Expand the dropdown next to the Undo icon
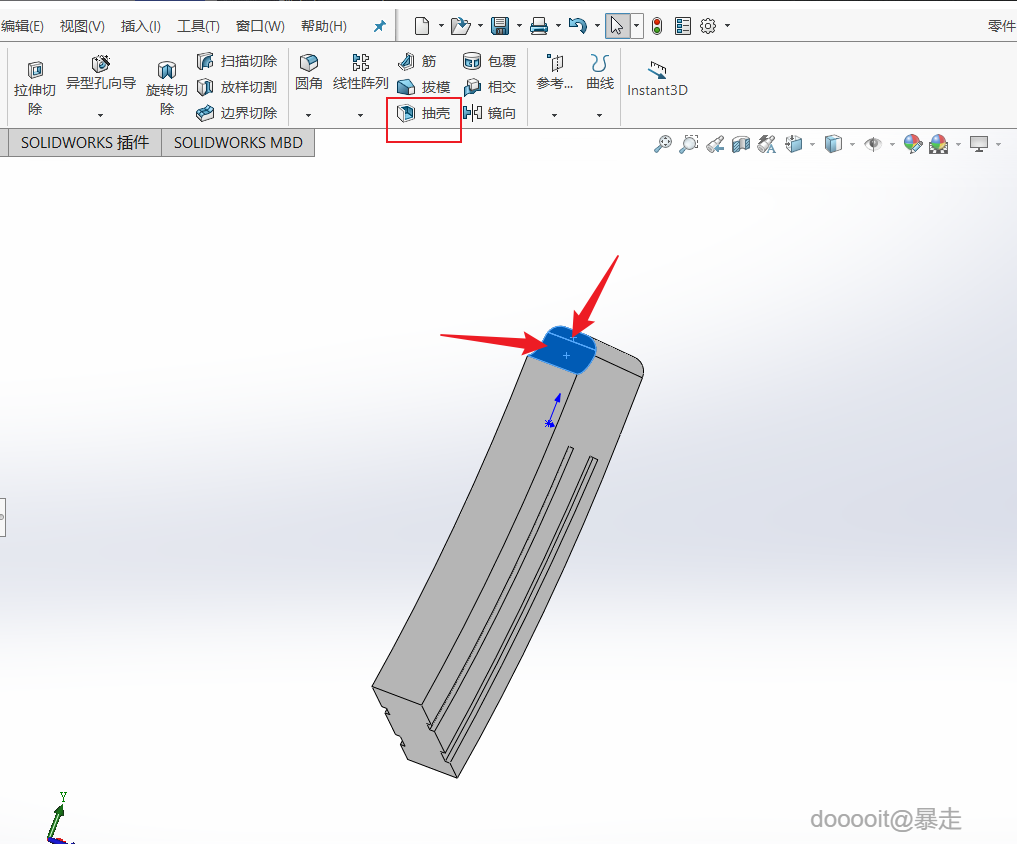This screenshot has width=1017, height=844. point(597,26)
